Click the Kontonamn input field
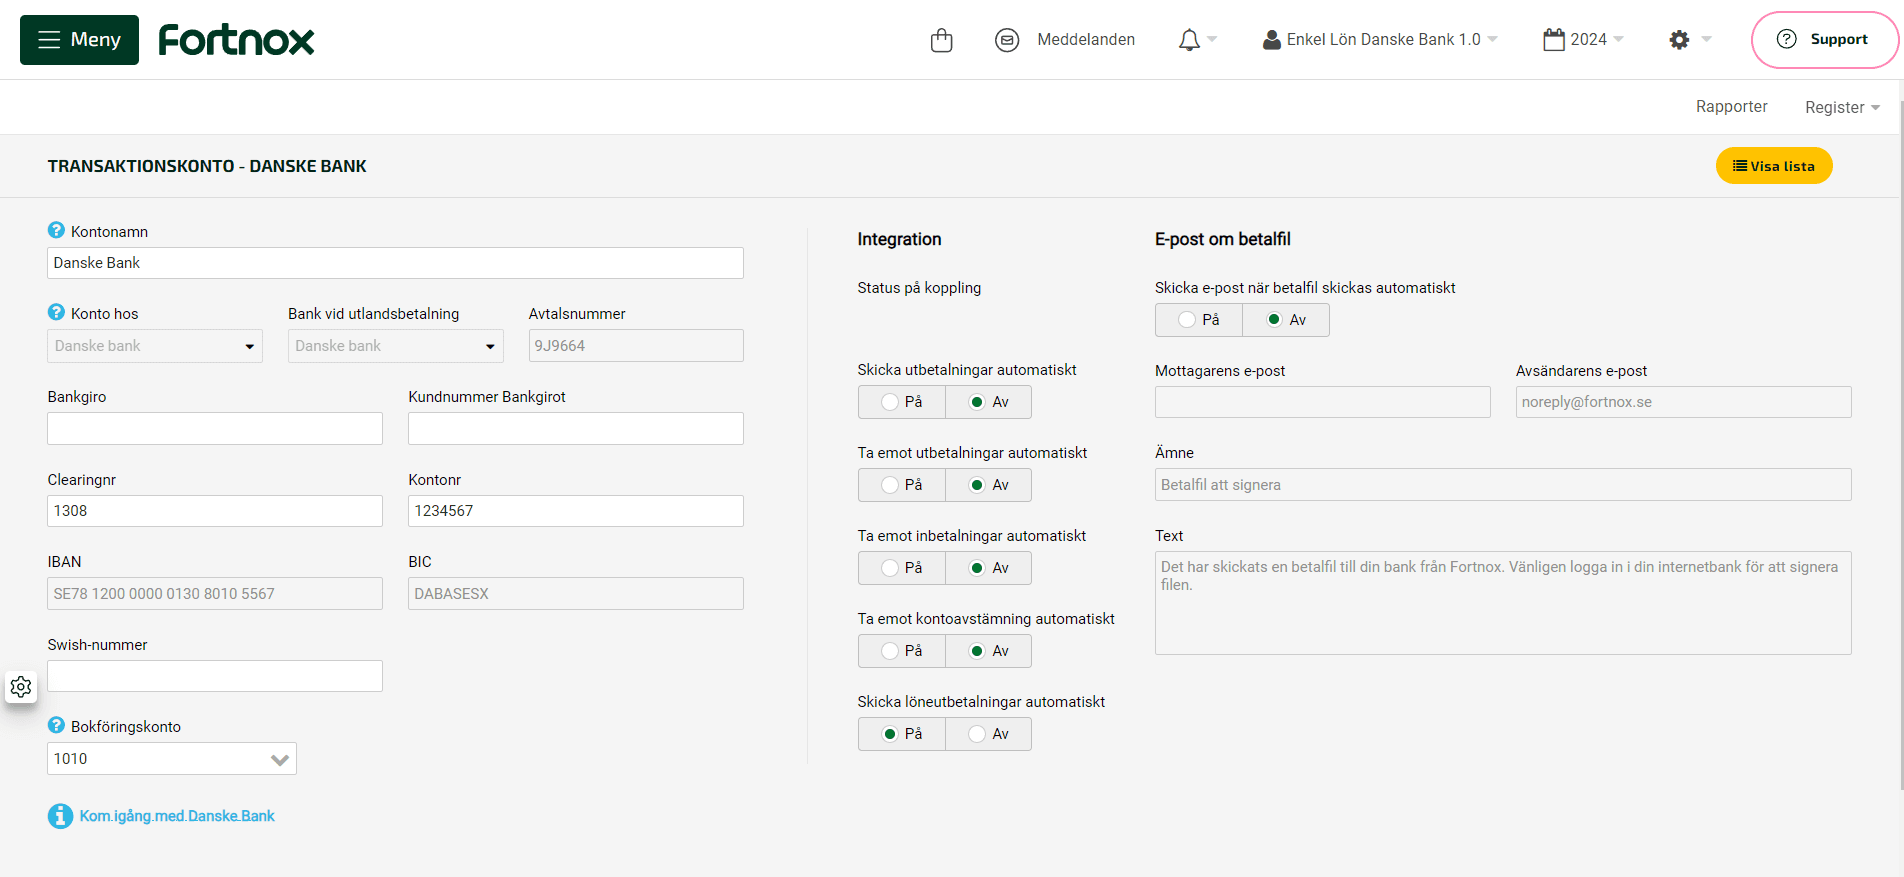1904x877 pixels. click(395, 263)
